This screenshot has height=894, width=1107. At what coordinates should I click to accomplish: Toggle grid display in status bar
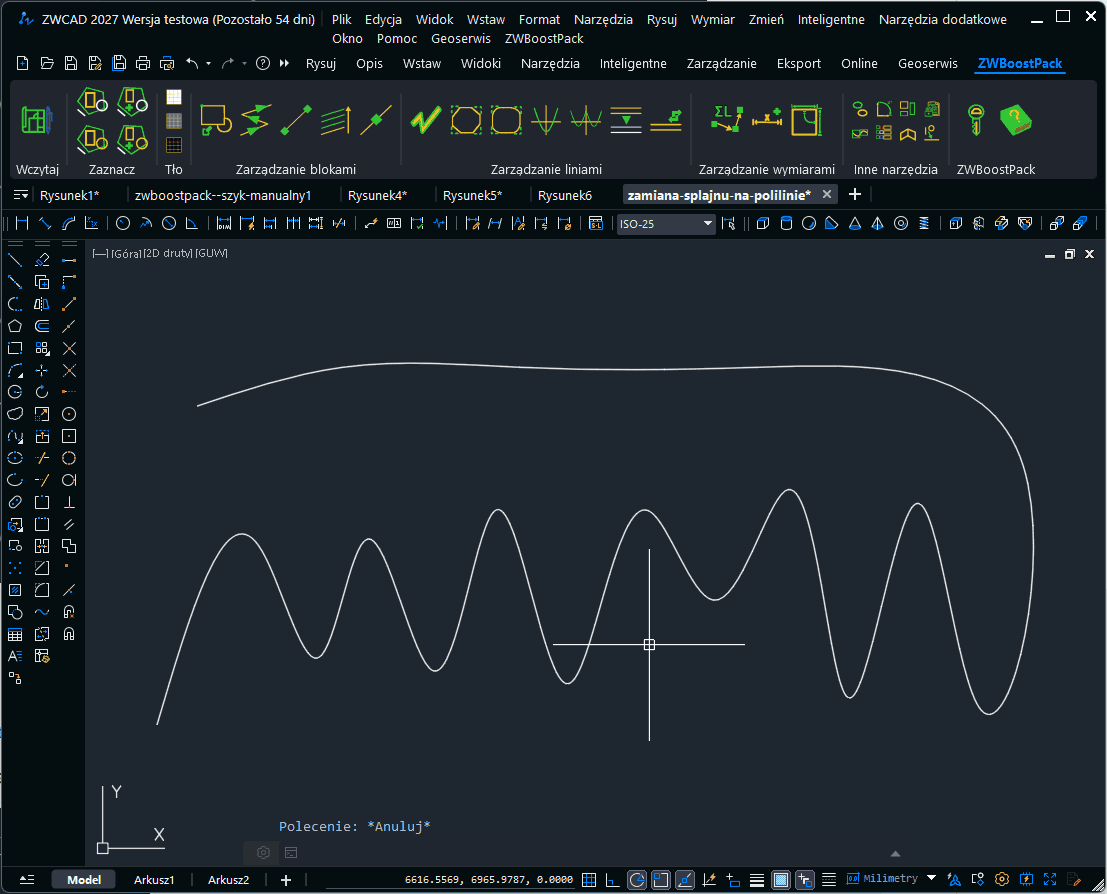tap(589, 880)
